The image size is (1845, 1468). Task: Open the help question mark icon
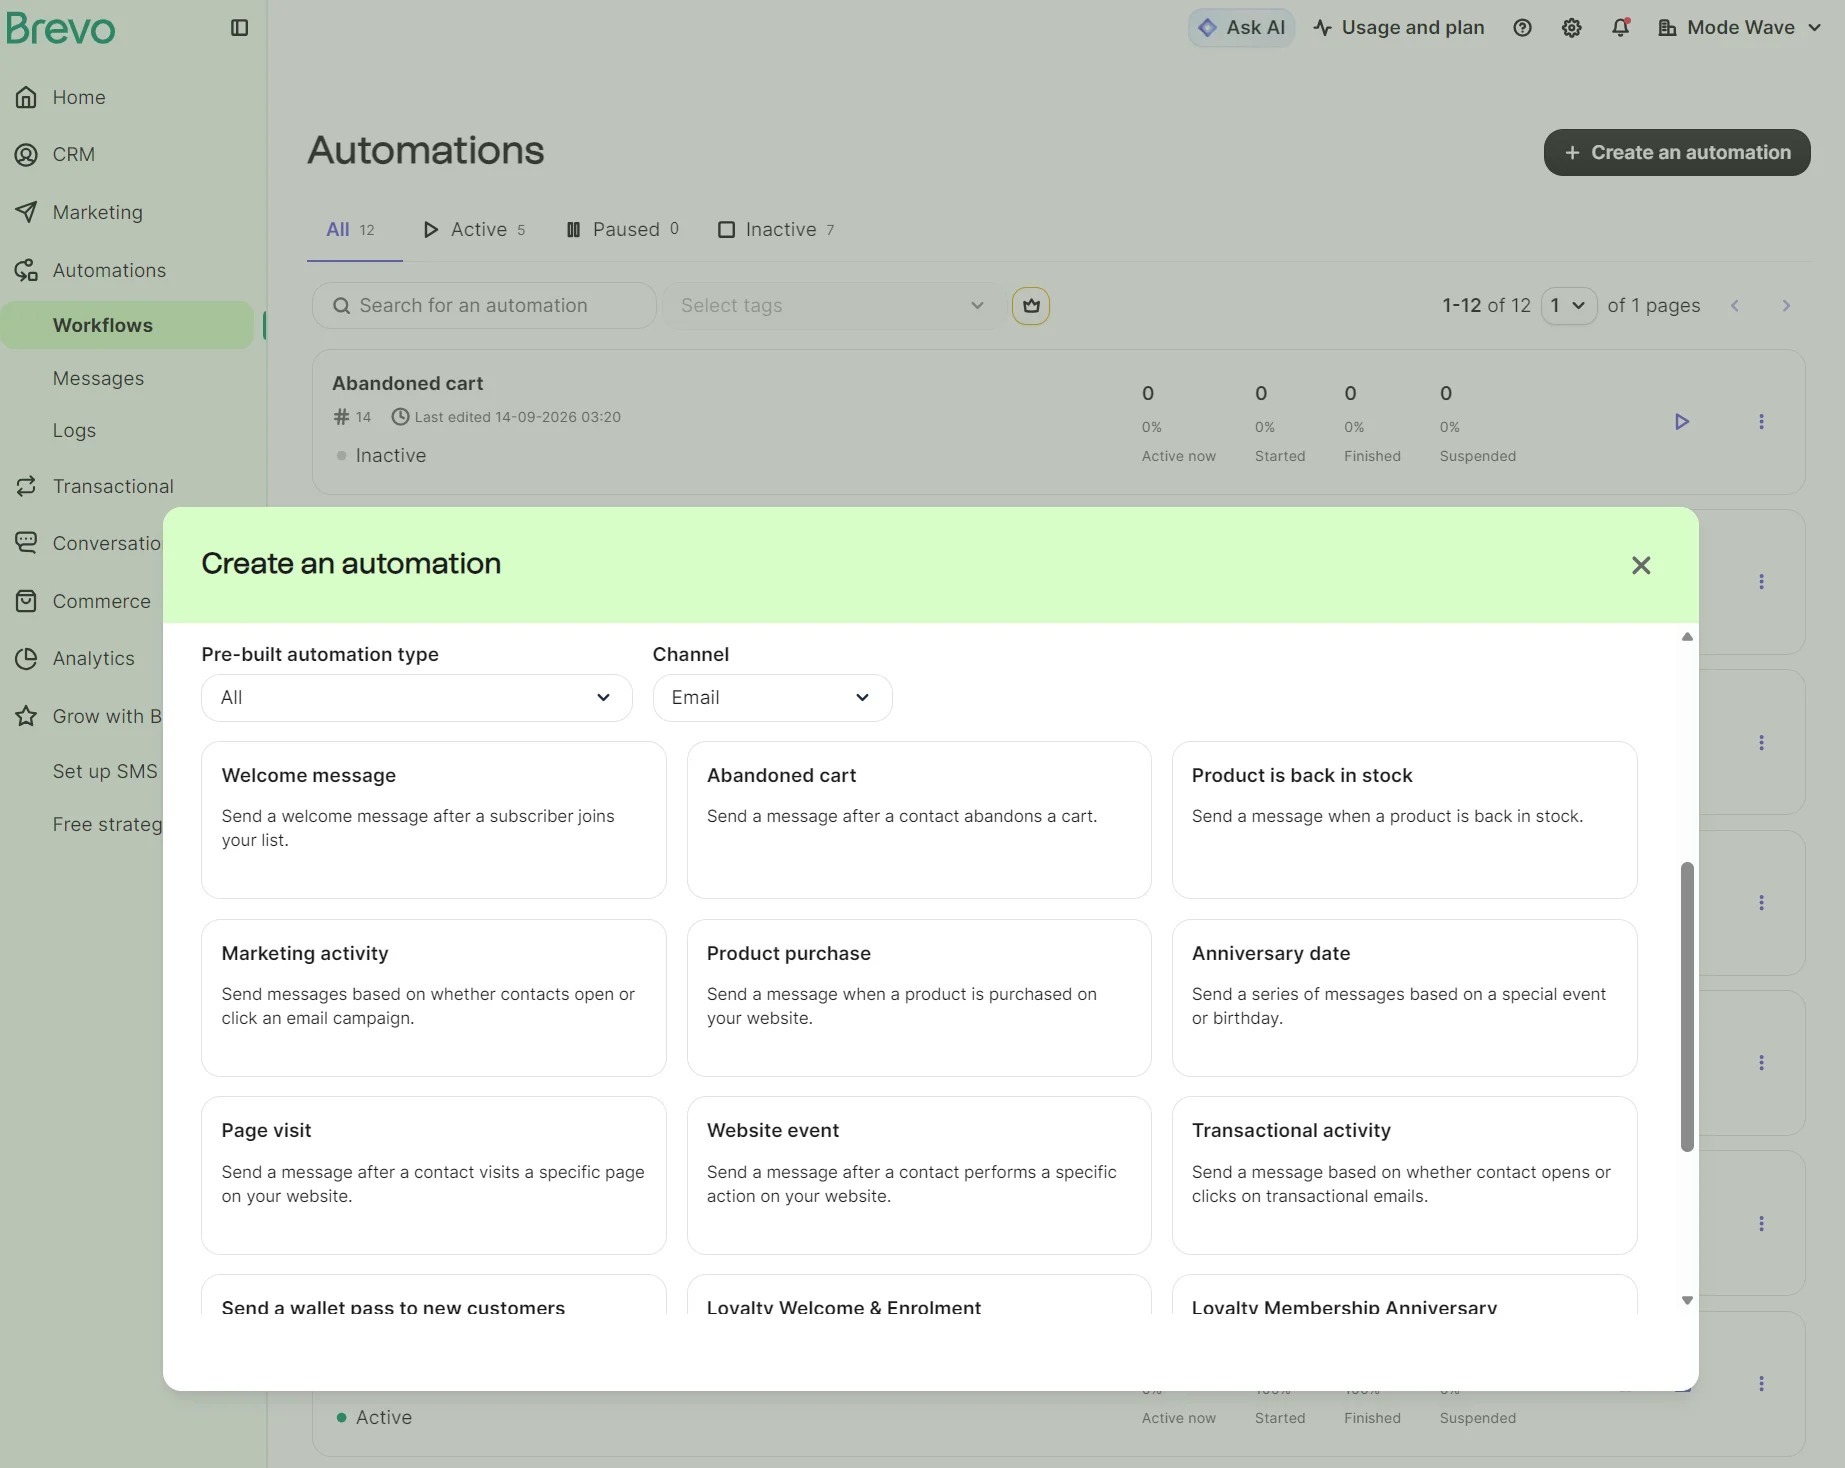click(x=1522, y=28)
